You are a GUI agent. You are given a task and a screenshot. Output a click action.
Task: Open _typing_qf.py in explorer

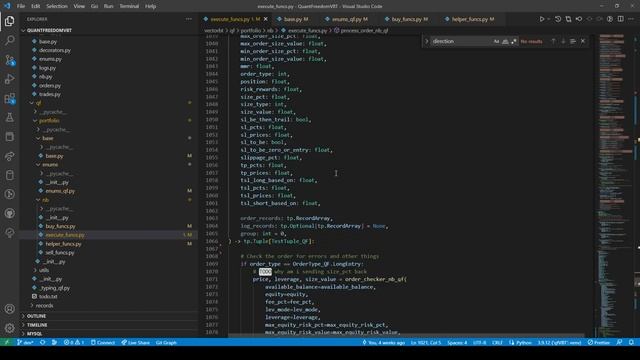pos(55,288)
